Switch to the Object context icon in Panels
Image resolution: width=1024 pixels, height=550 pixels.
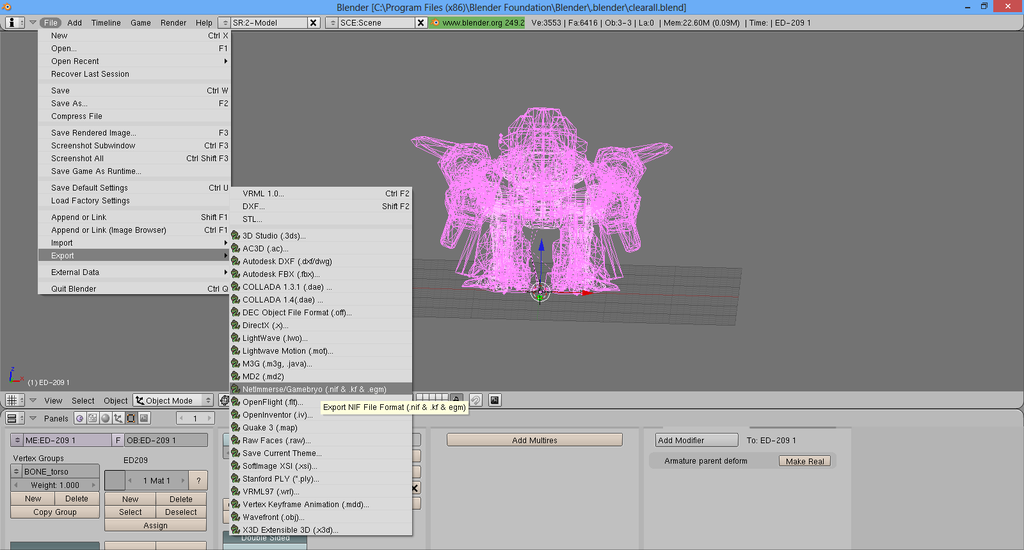(x=118, y=418)
